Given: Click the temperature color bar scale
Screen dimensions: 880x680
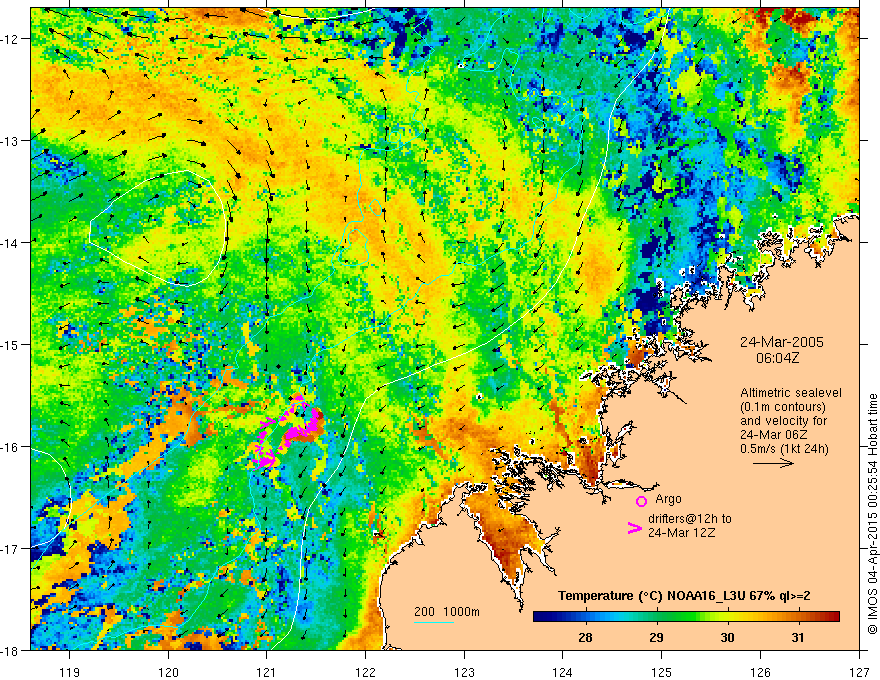Looking at the screenshot, I should pos(686,617).
